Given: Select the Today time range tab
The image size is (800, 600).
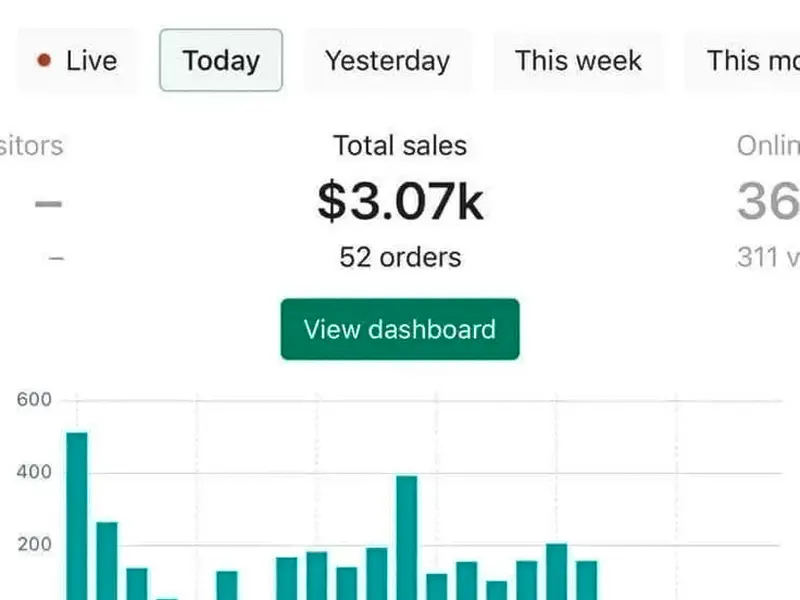Looking at the screenshot, I should point(221,61).
